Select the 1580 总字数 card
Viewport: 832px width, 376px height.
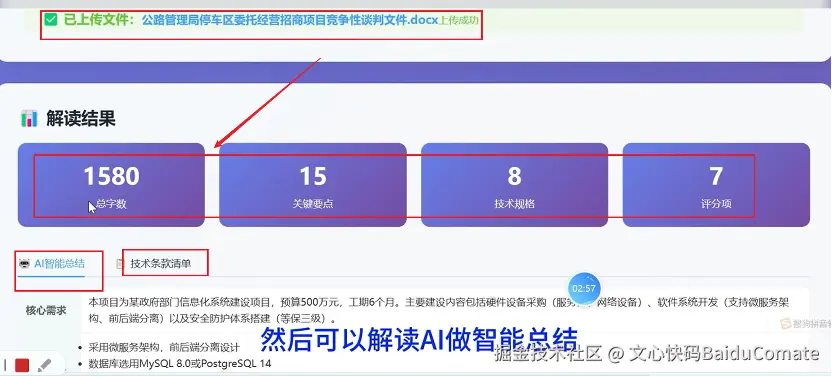click(111, 185)
